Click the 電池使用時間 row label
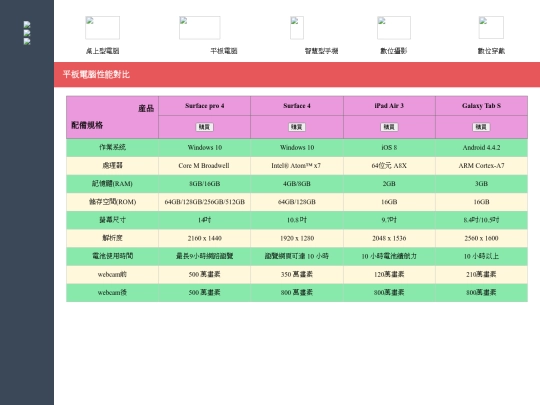The width and height of the screenshot is (540, 405). pyautogui.click(x=112, y=256)
